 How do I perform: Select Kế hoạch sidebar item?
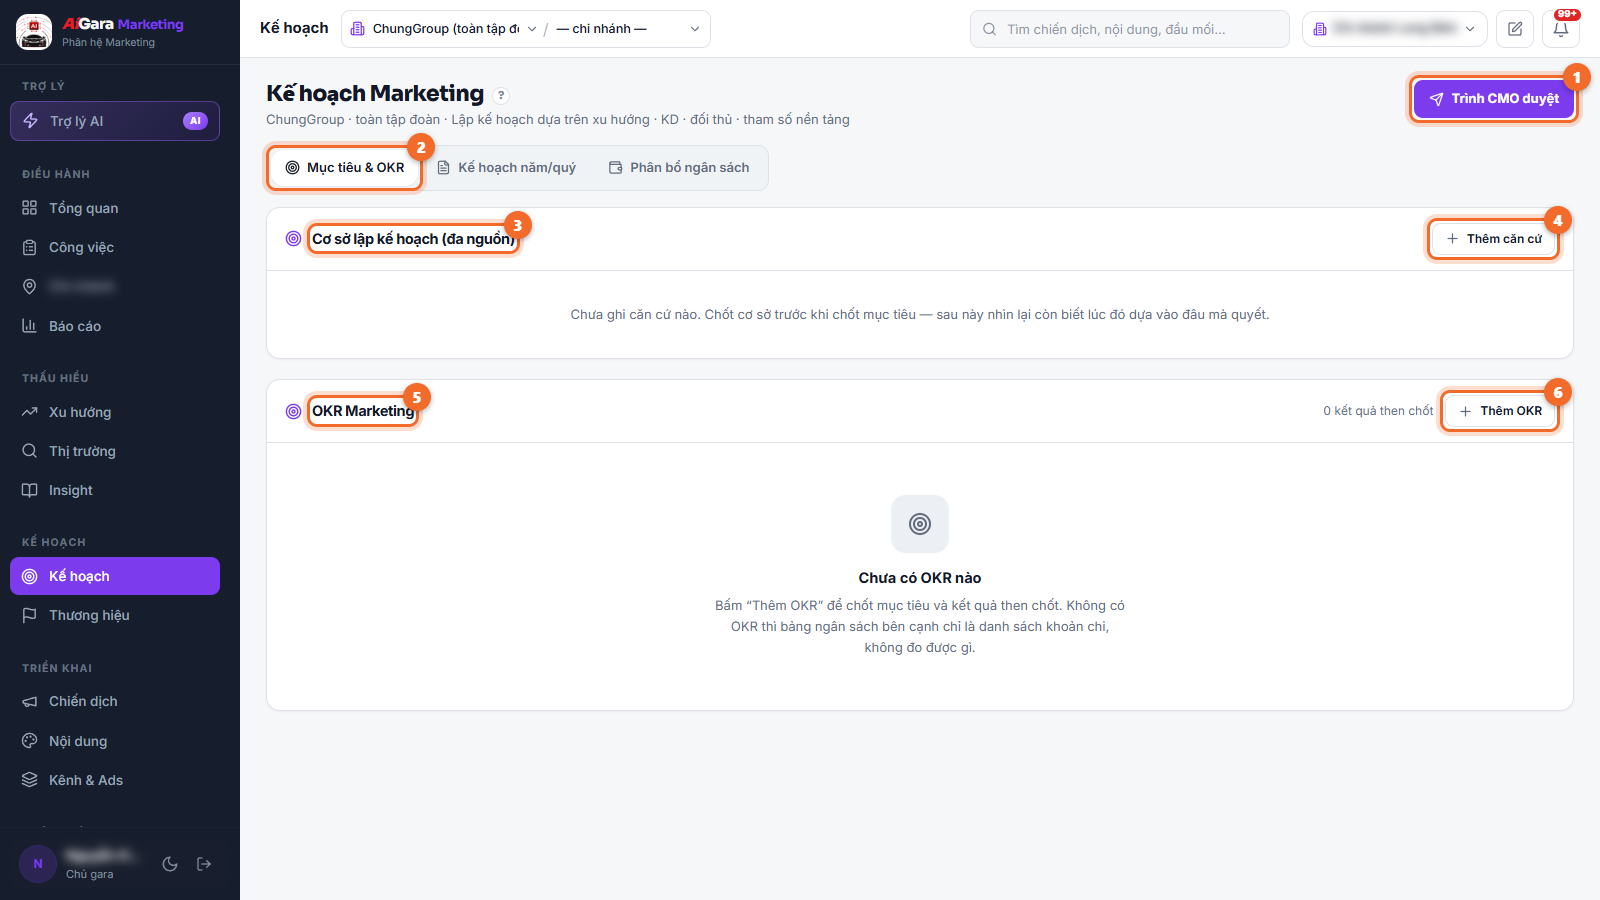[x=115, y=576]
